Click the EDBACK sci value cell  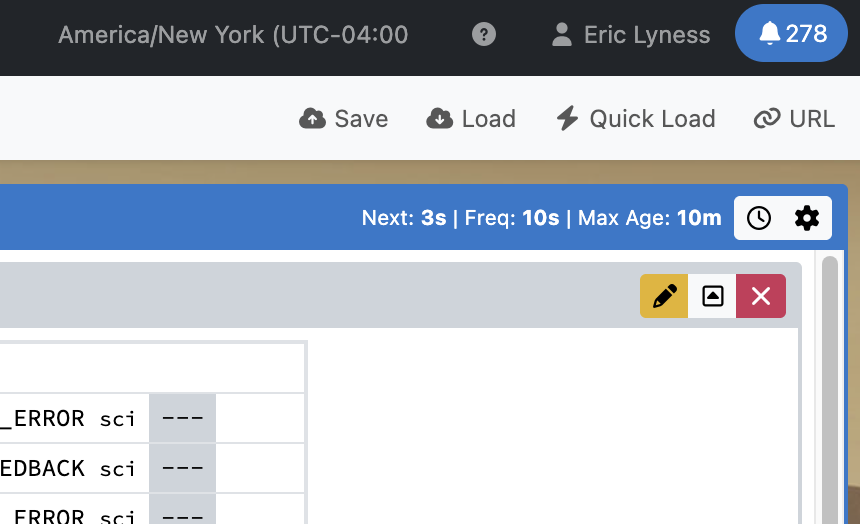(183, 468)
